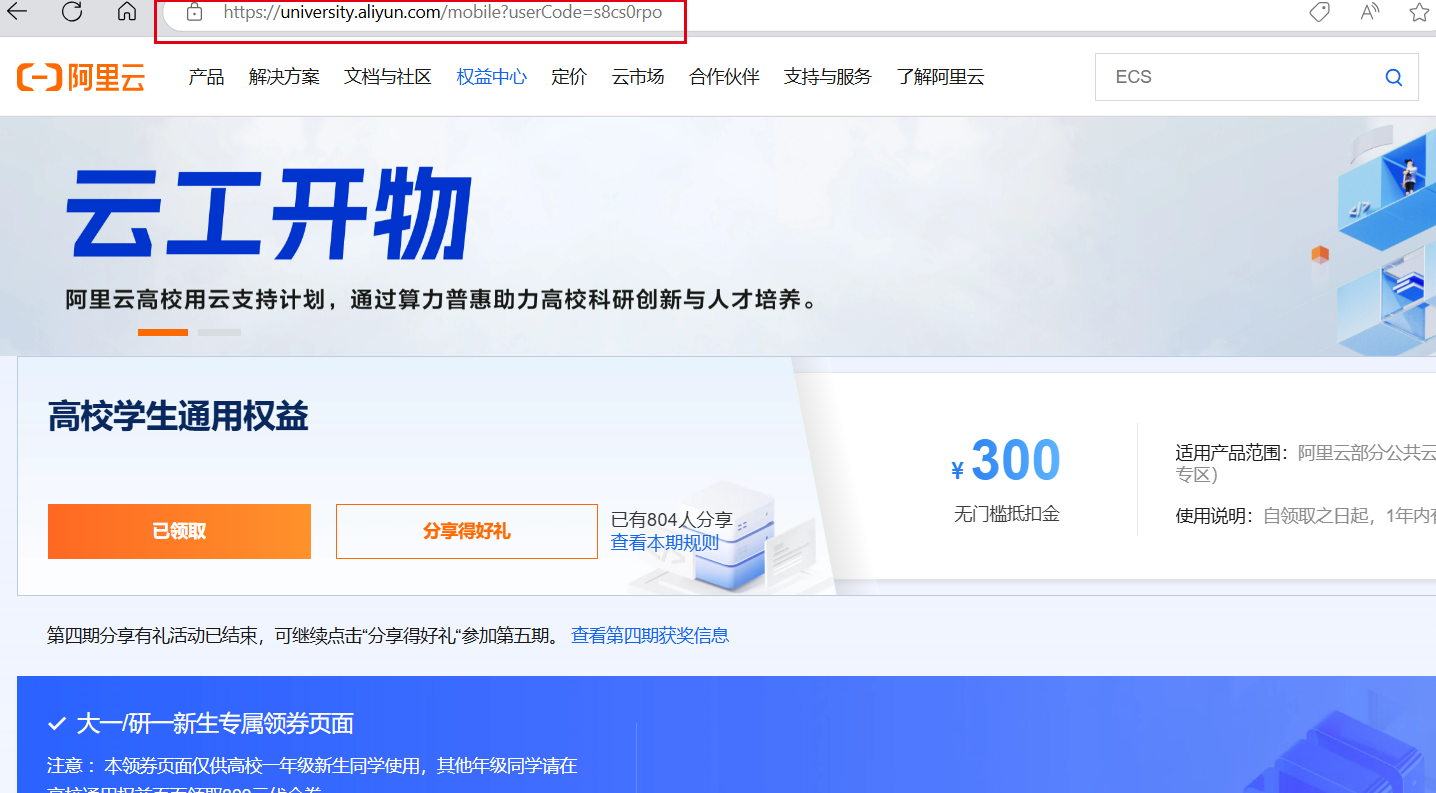The height and width of the screenshot is (793, 1436).
Task: Click the shopping tag icon in address bar
Action: click(1319, 12)
